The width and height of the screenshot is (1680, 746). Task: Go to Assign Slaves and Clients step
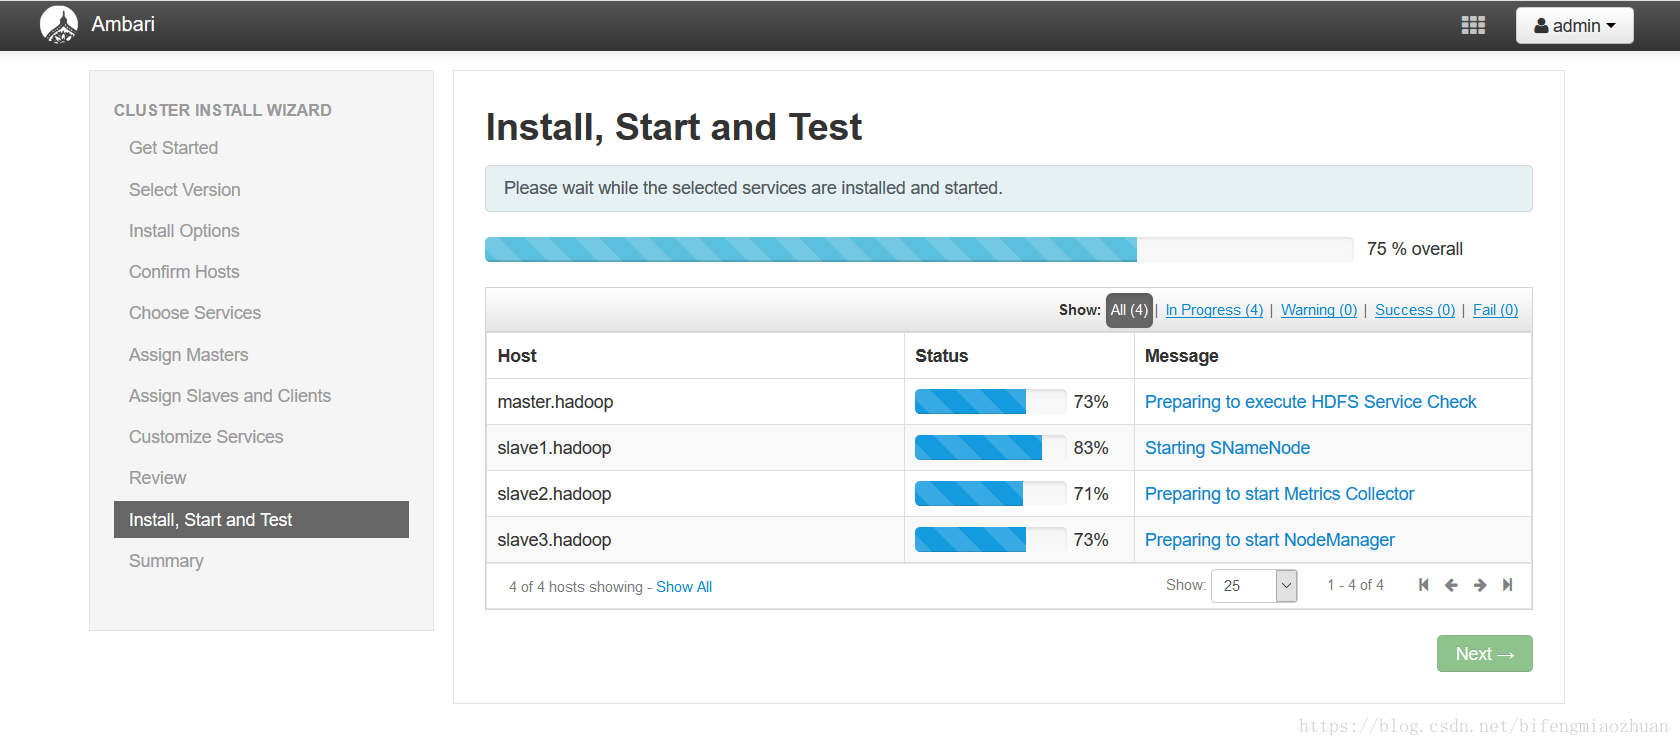click(230, 396)
